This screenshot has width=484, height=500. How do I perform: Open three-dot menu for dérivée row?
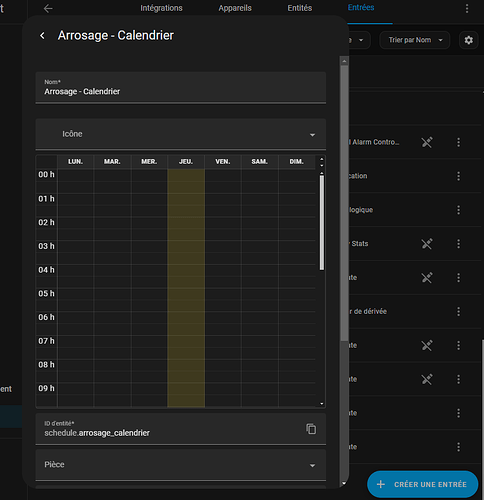[459, 312]
